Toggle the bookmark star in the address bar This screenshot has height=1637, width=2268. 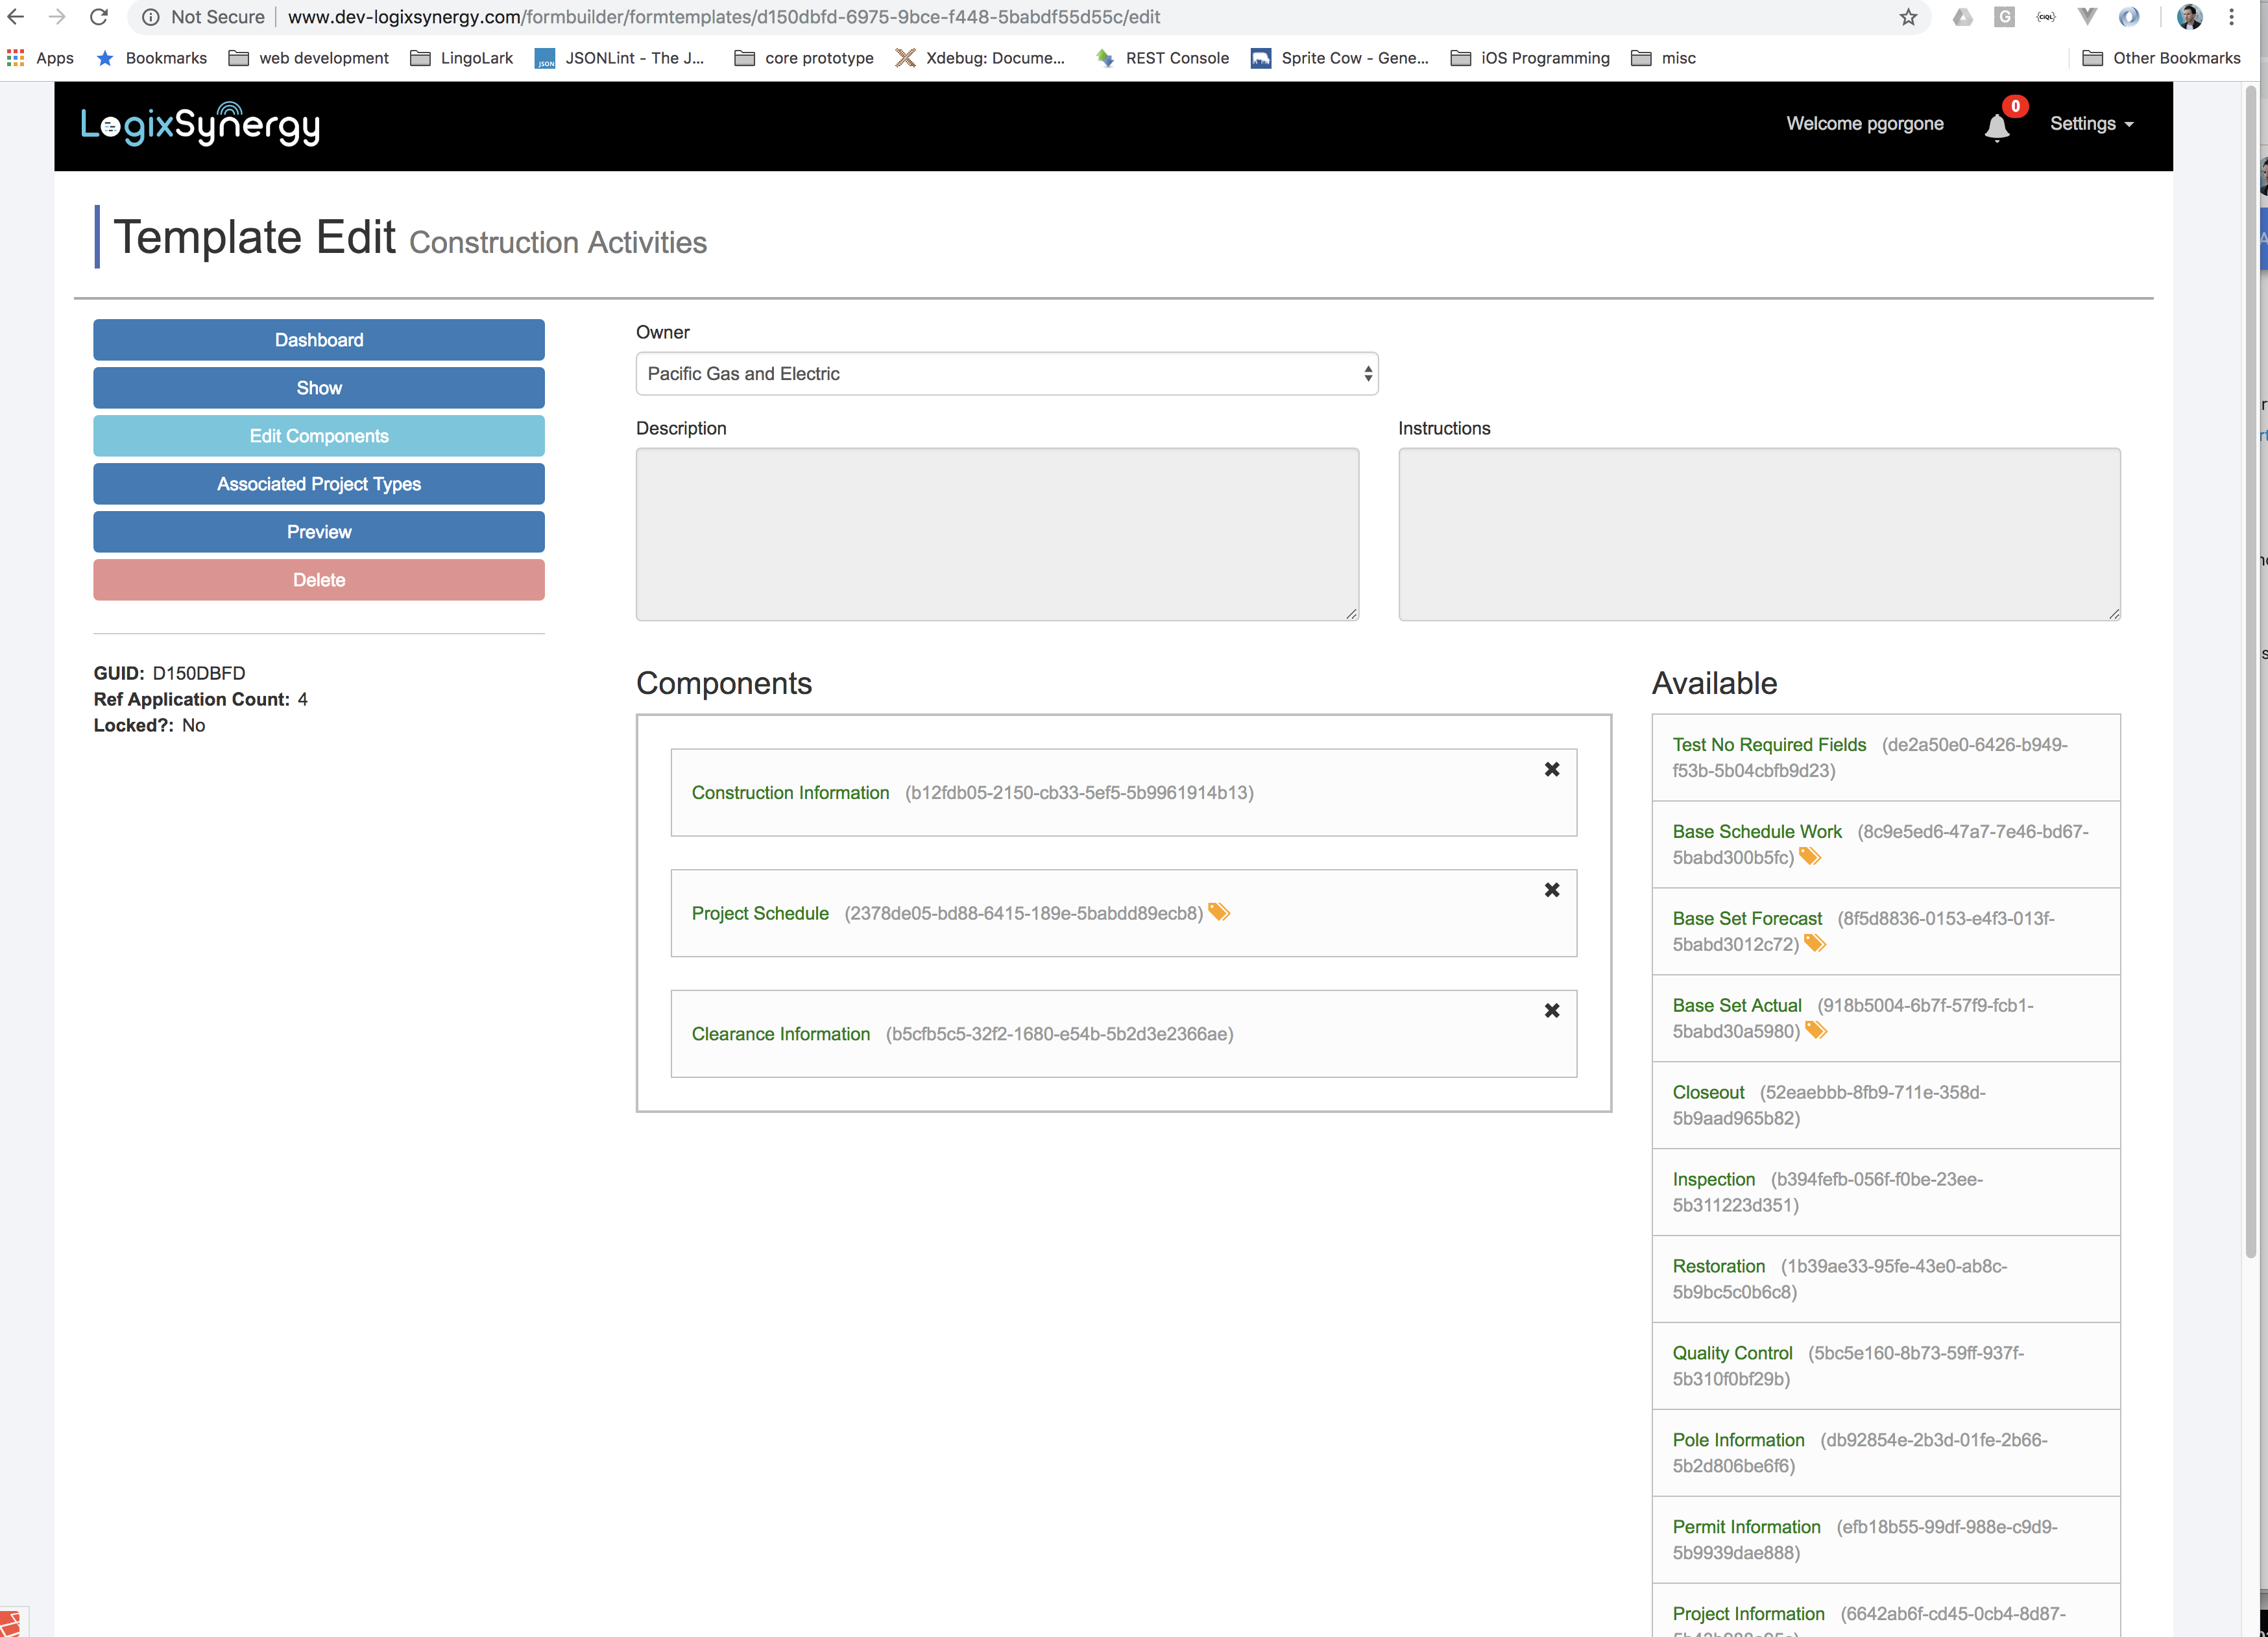click(x=1908, y=16)
